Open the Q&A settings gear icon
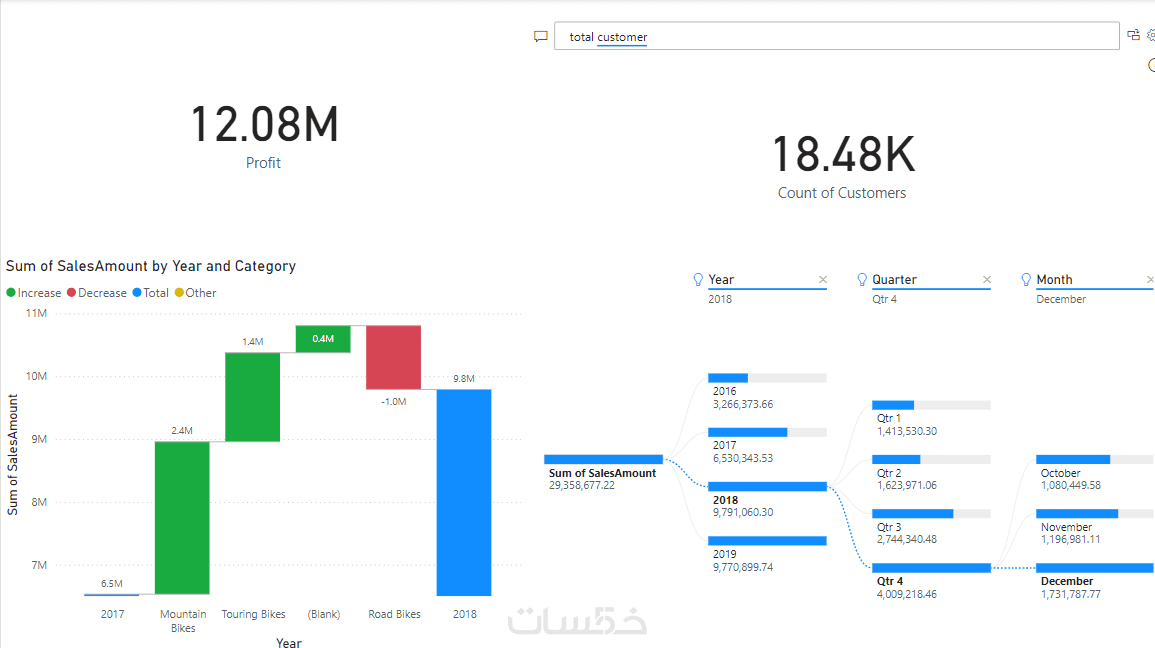The image size is (1155, 648). [x=1151, y=35]
